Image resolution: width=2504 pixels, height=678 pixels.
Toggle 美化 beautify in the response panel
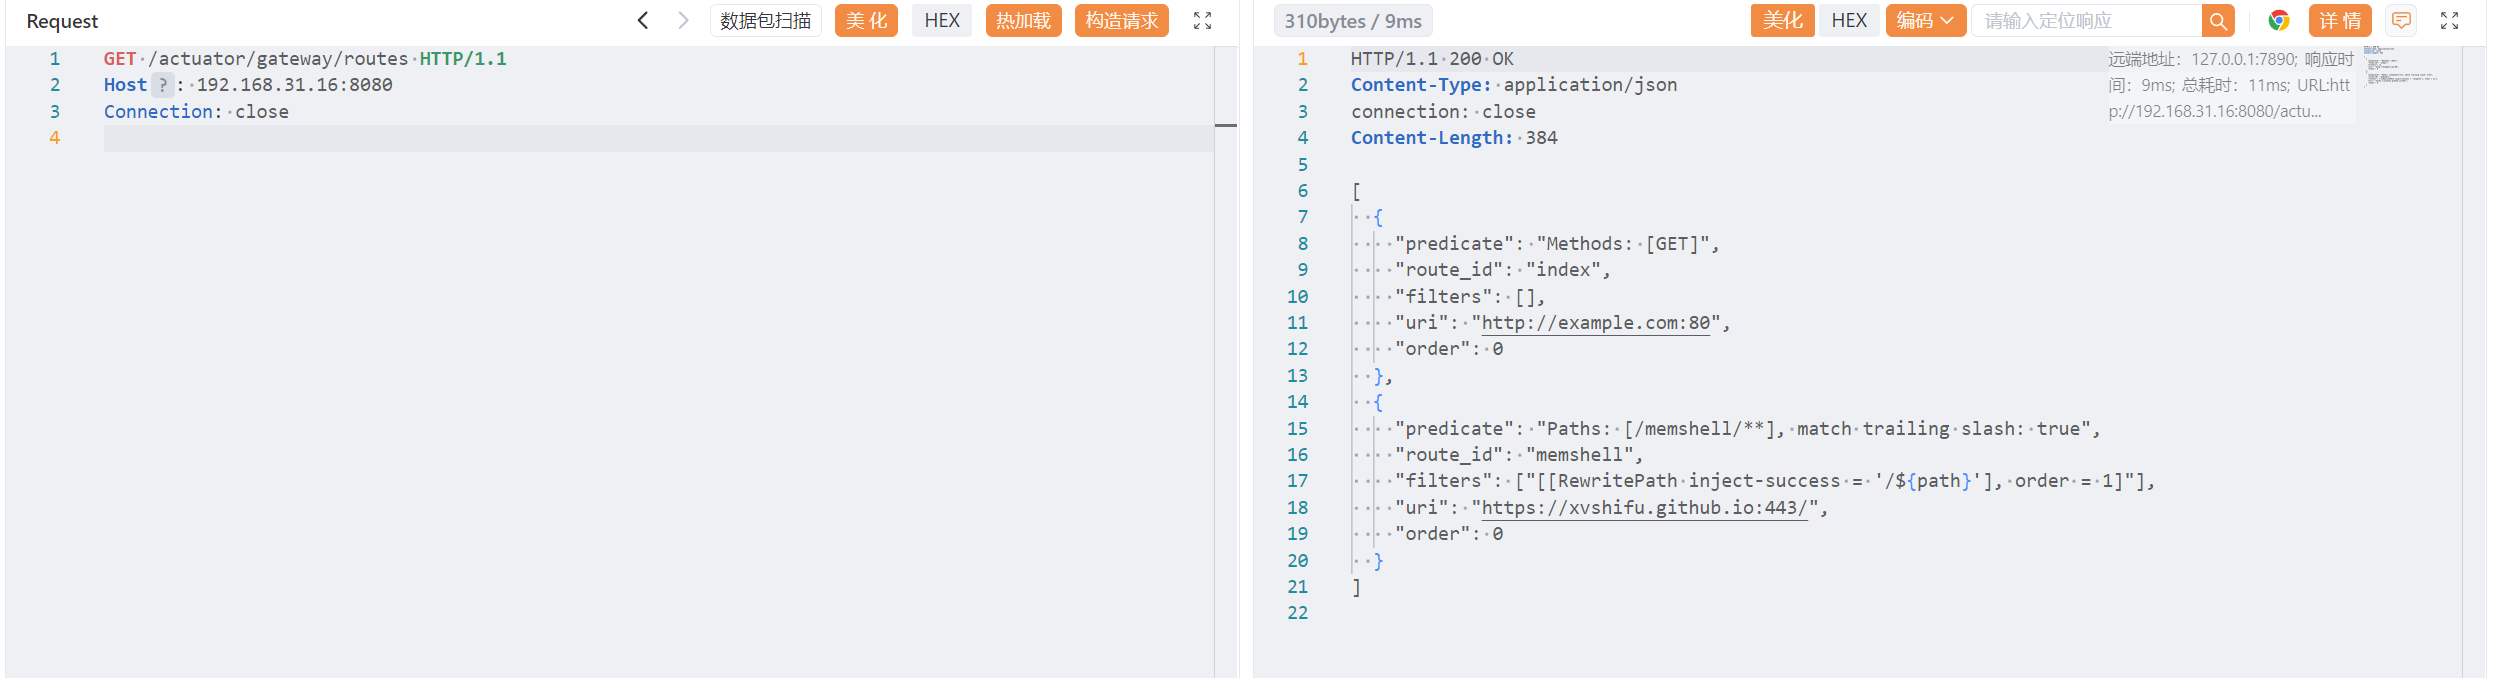[1782, 21]
